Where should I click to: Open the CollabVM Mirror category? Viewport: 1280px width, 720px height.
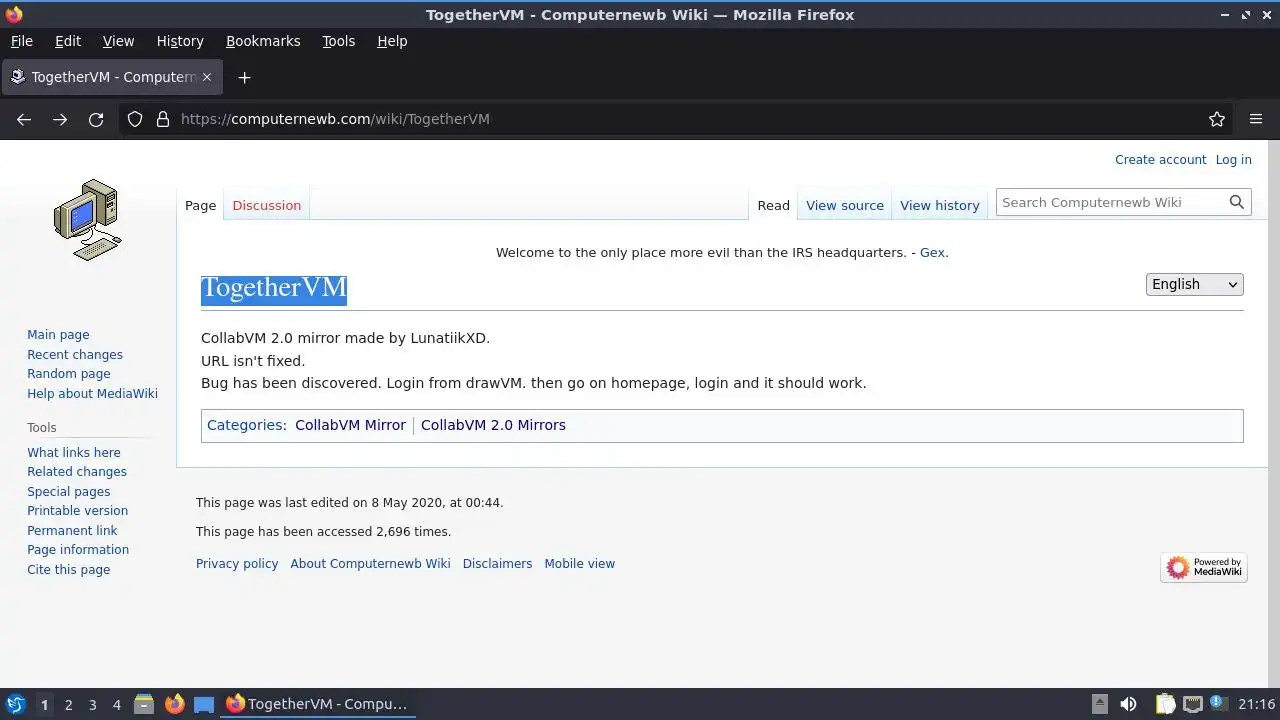pyautogui.click(x=350, y=425)
